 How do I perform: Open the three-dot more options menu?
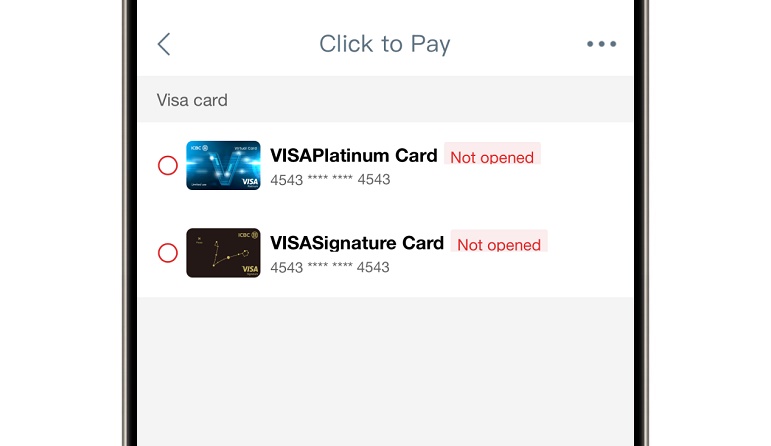601,44
